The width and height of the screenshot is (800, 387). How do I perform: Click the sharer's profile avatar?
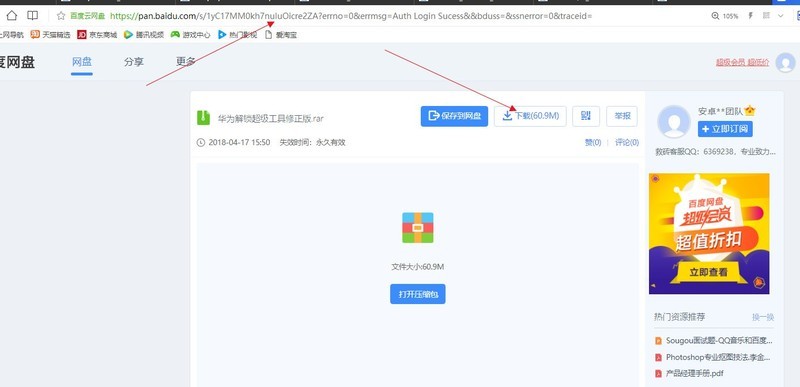coord(673,122)
